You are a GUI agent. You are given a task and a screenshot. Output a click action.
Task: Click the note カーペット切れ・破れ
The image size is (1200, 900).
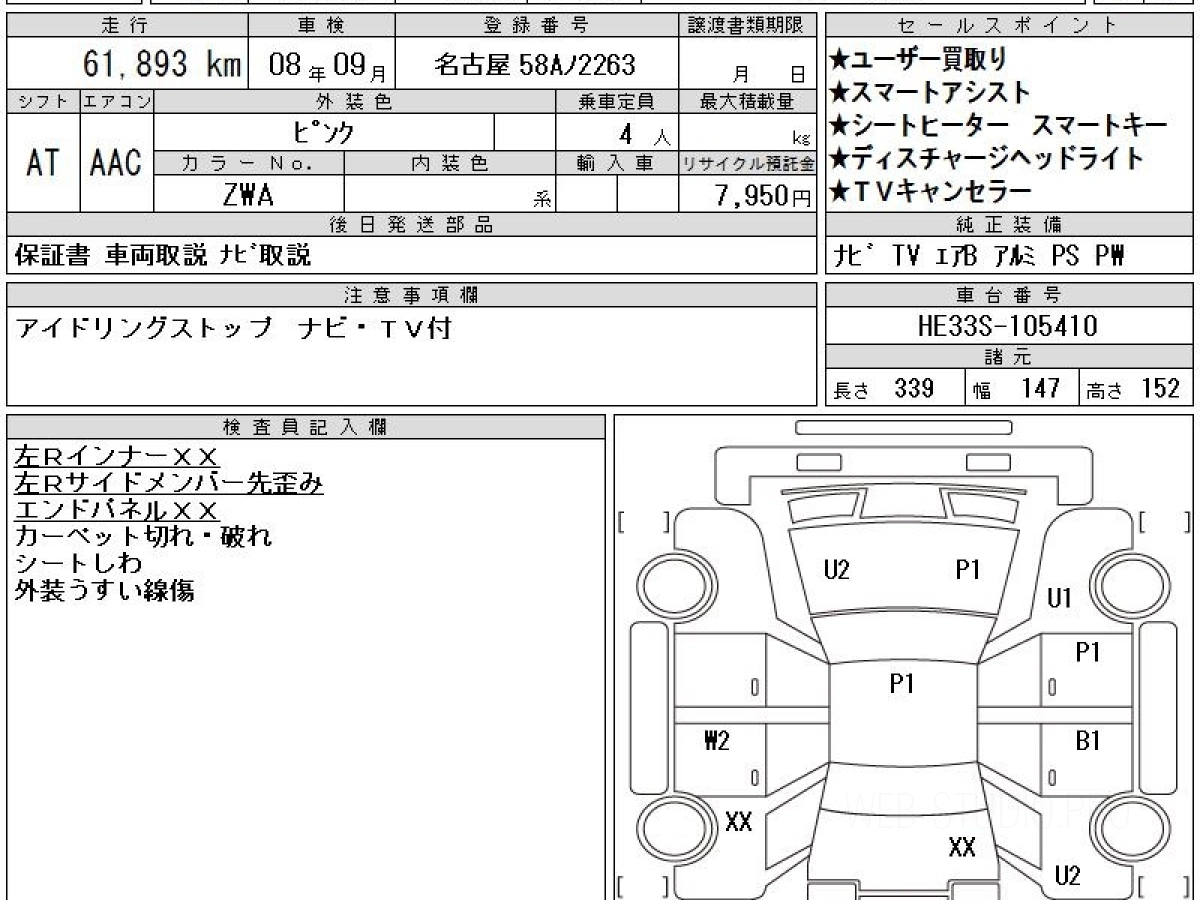click(143, 537)
